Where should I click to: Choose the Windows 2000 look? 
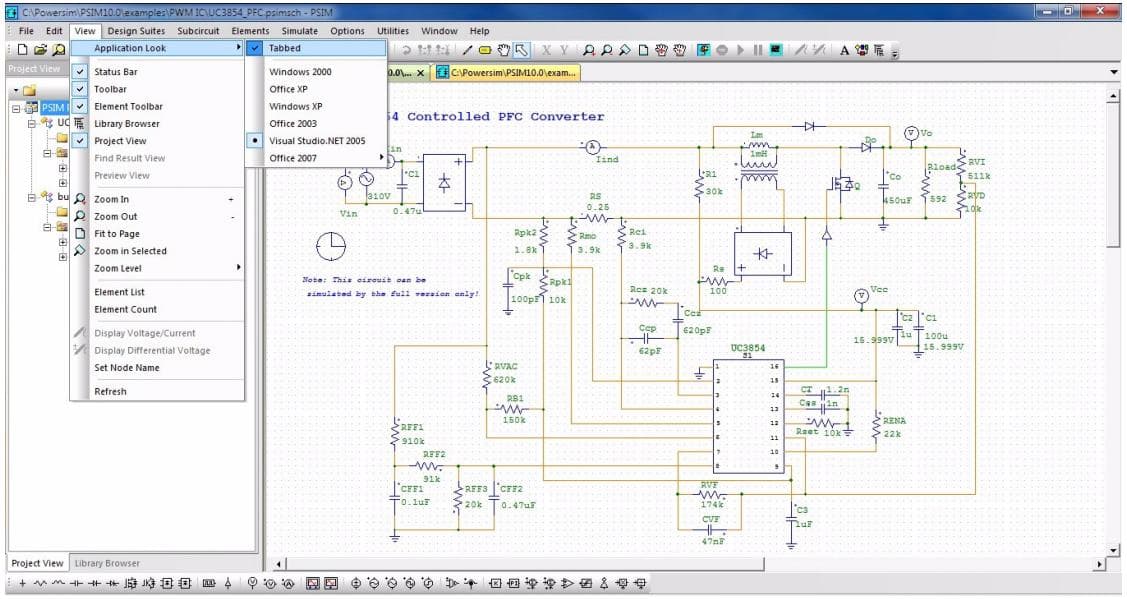(x=316, y=72)
